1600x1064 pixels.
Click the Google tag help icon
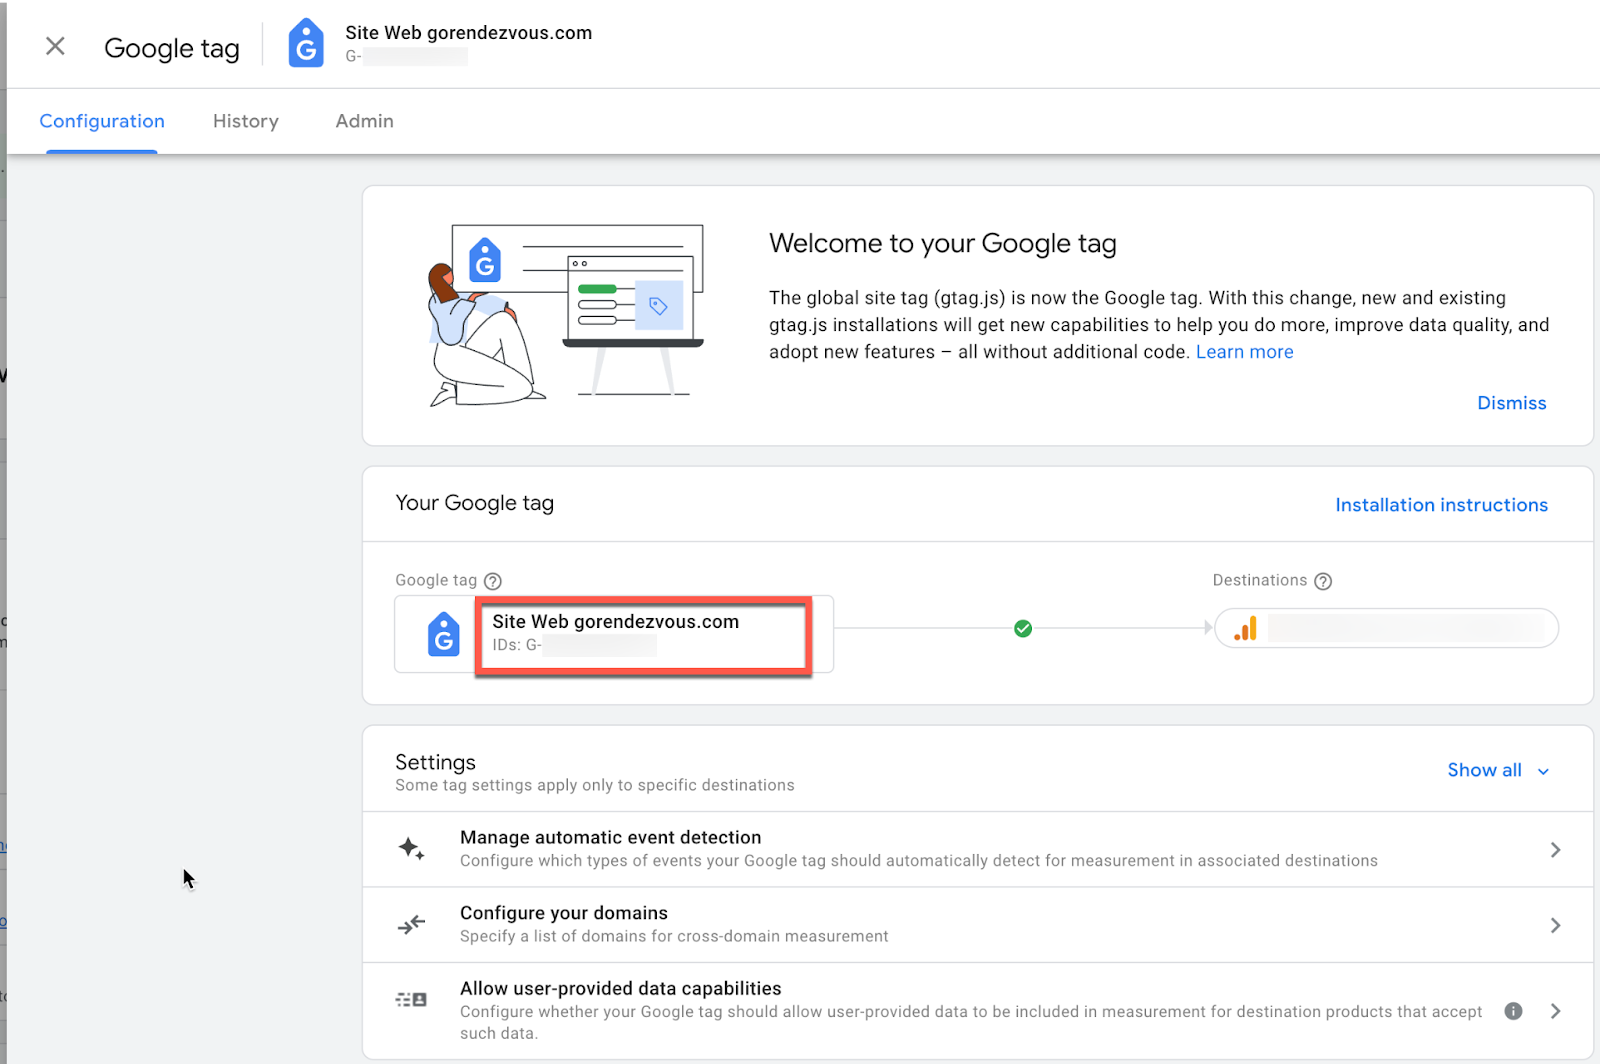click(x=493, y=581)
